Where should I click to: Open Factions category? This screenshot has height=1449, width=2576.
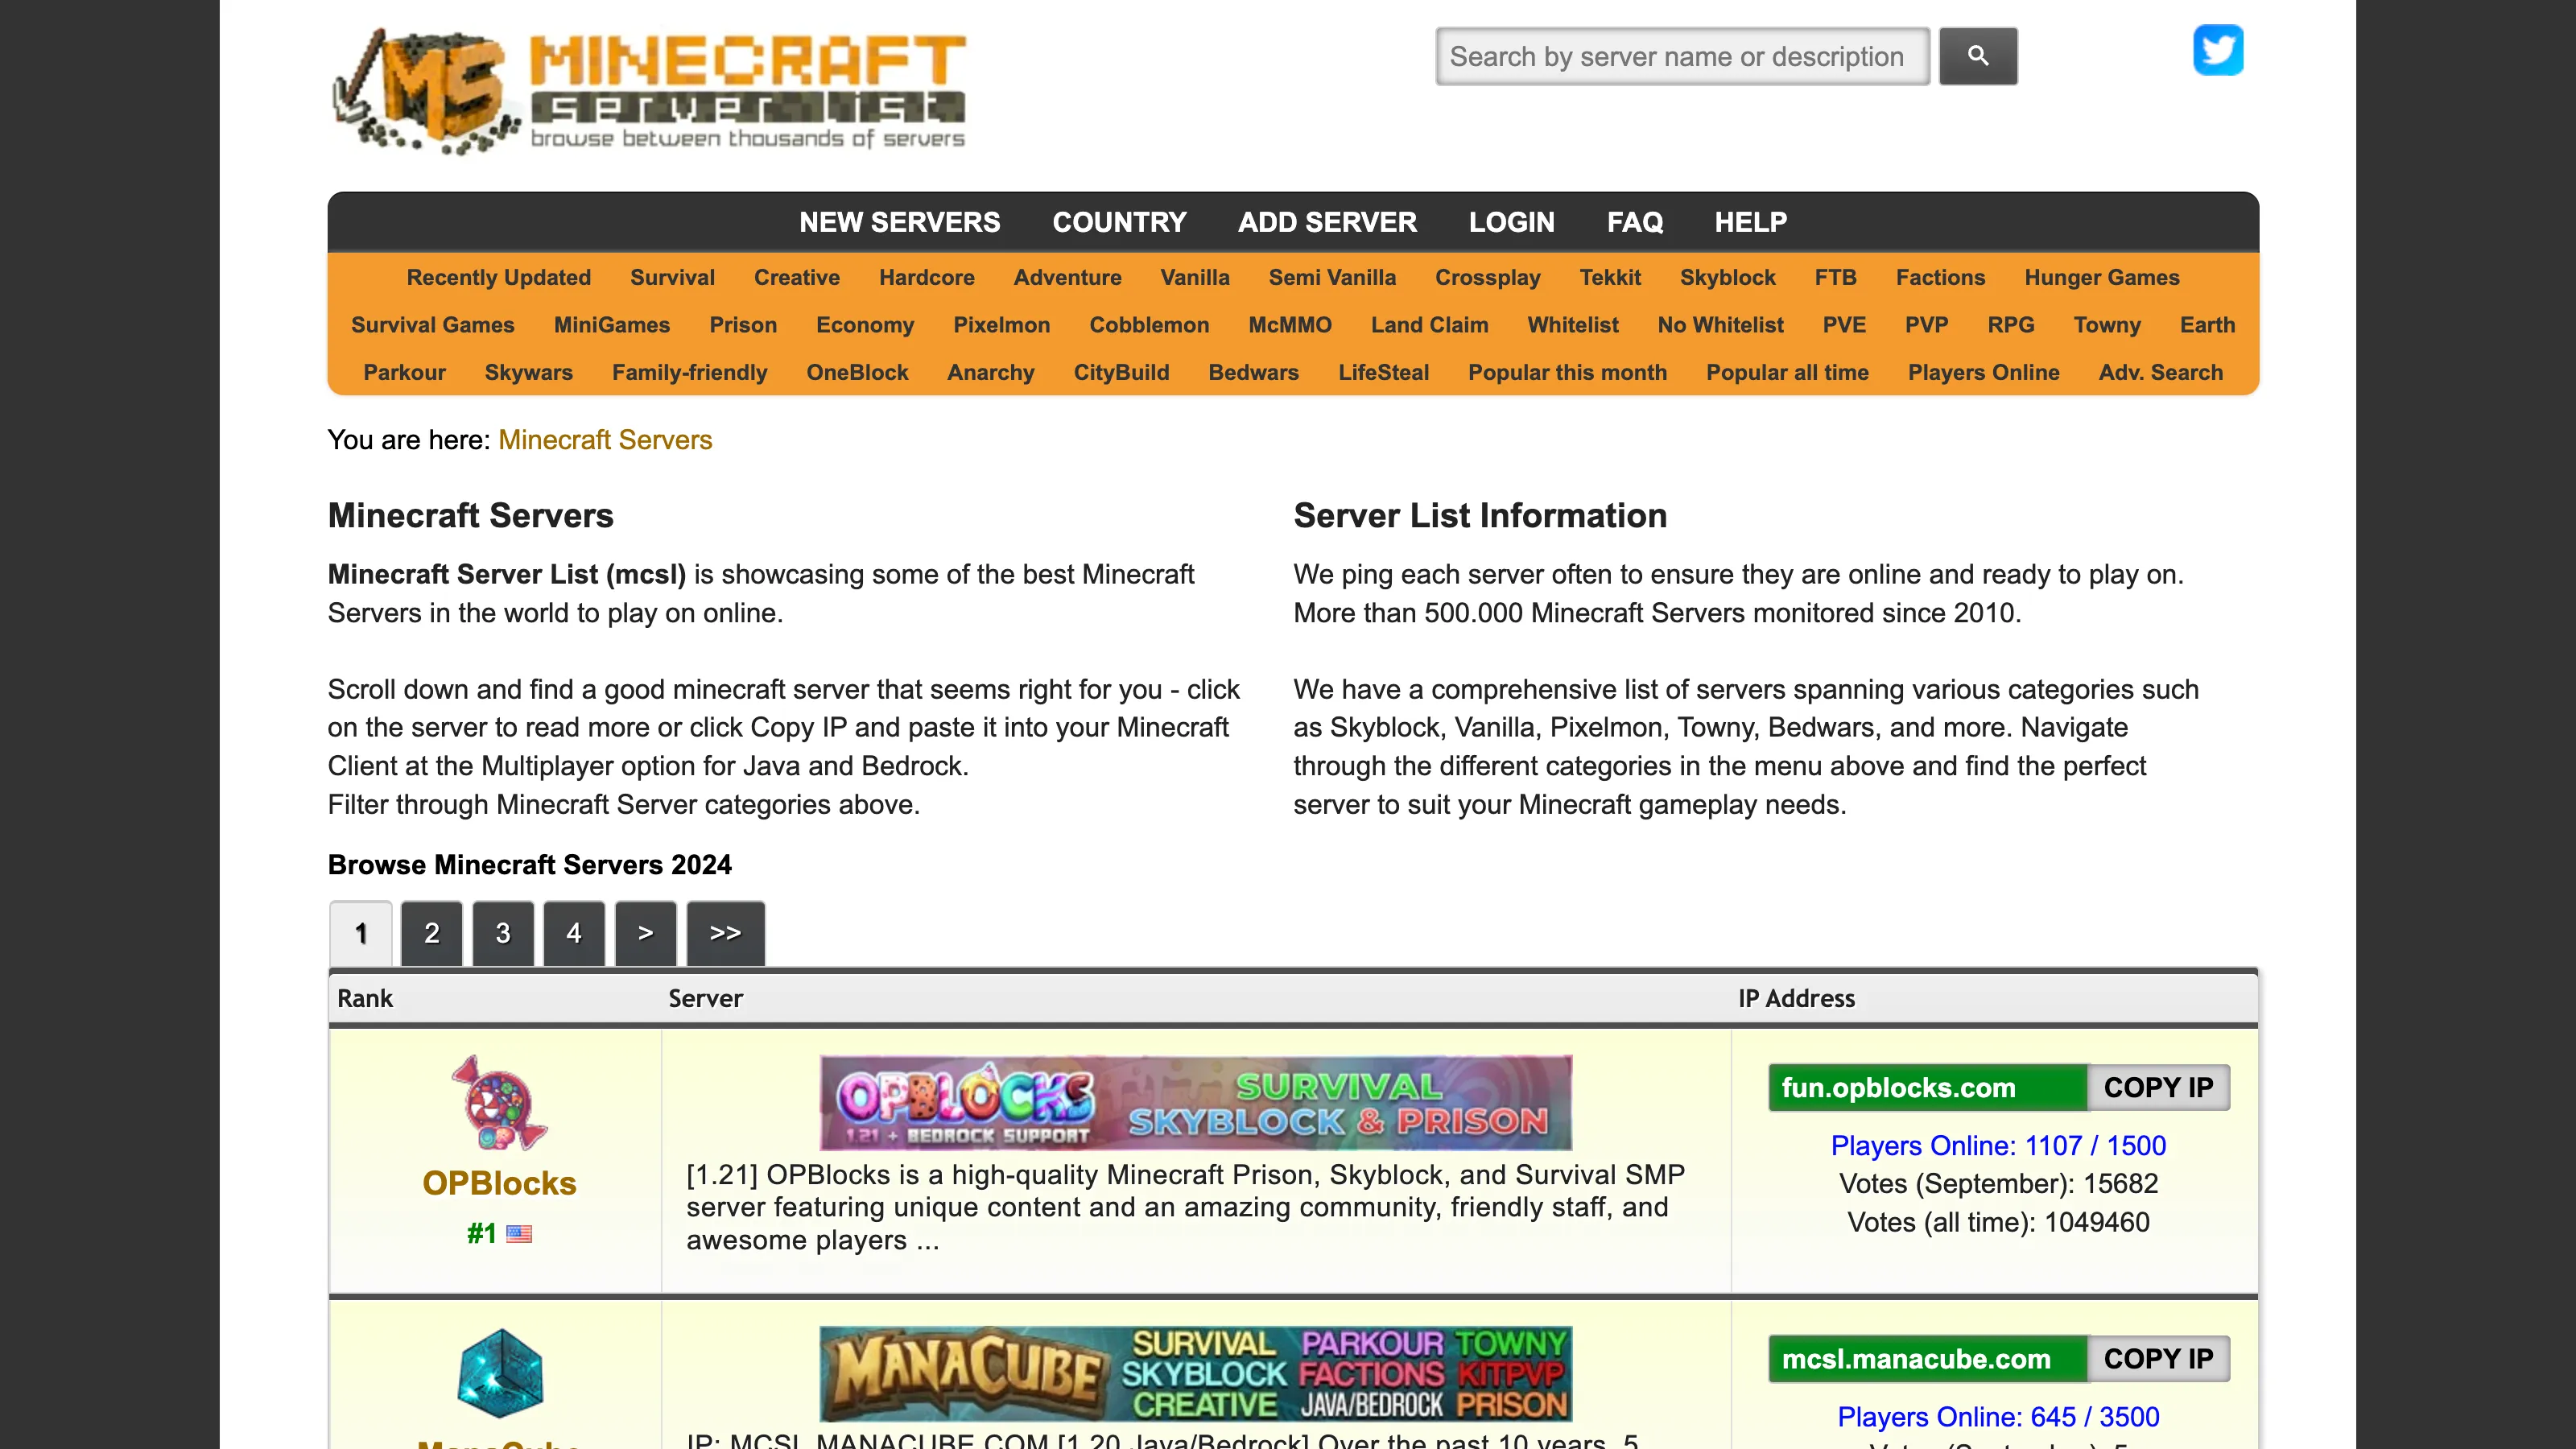click(x=1940, y=277)
